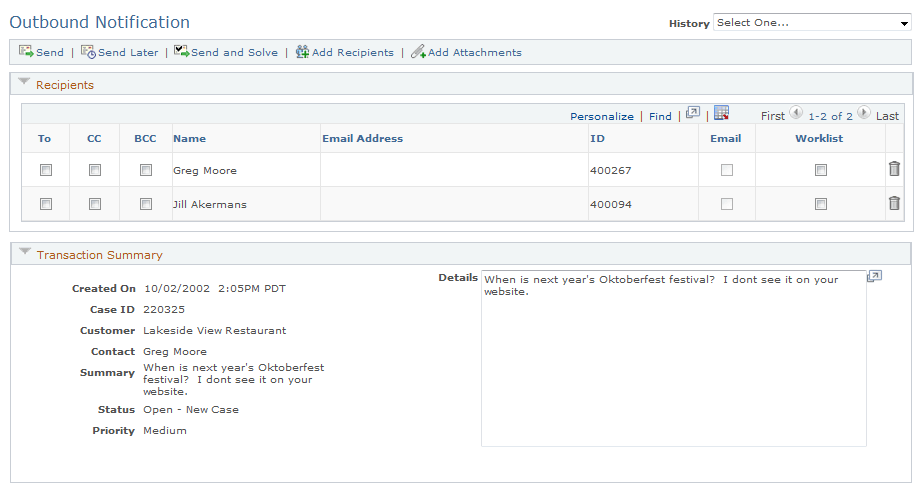Click the Add Recipients people icon
The width and height of the screenshot is (921, 488).
[302, 52]
